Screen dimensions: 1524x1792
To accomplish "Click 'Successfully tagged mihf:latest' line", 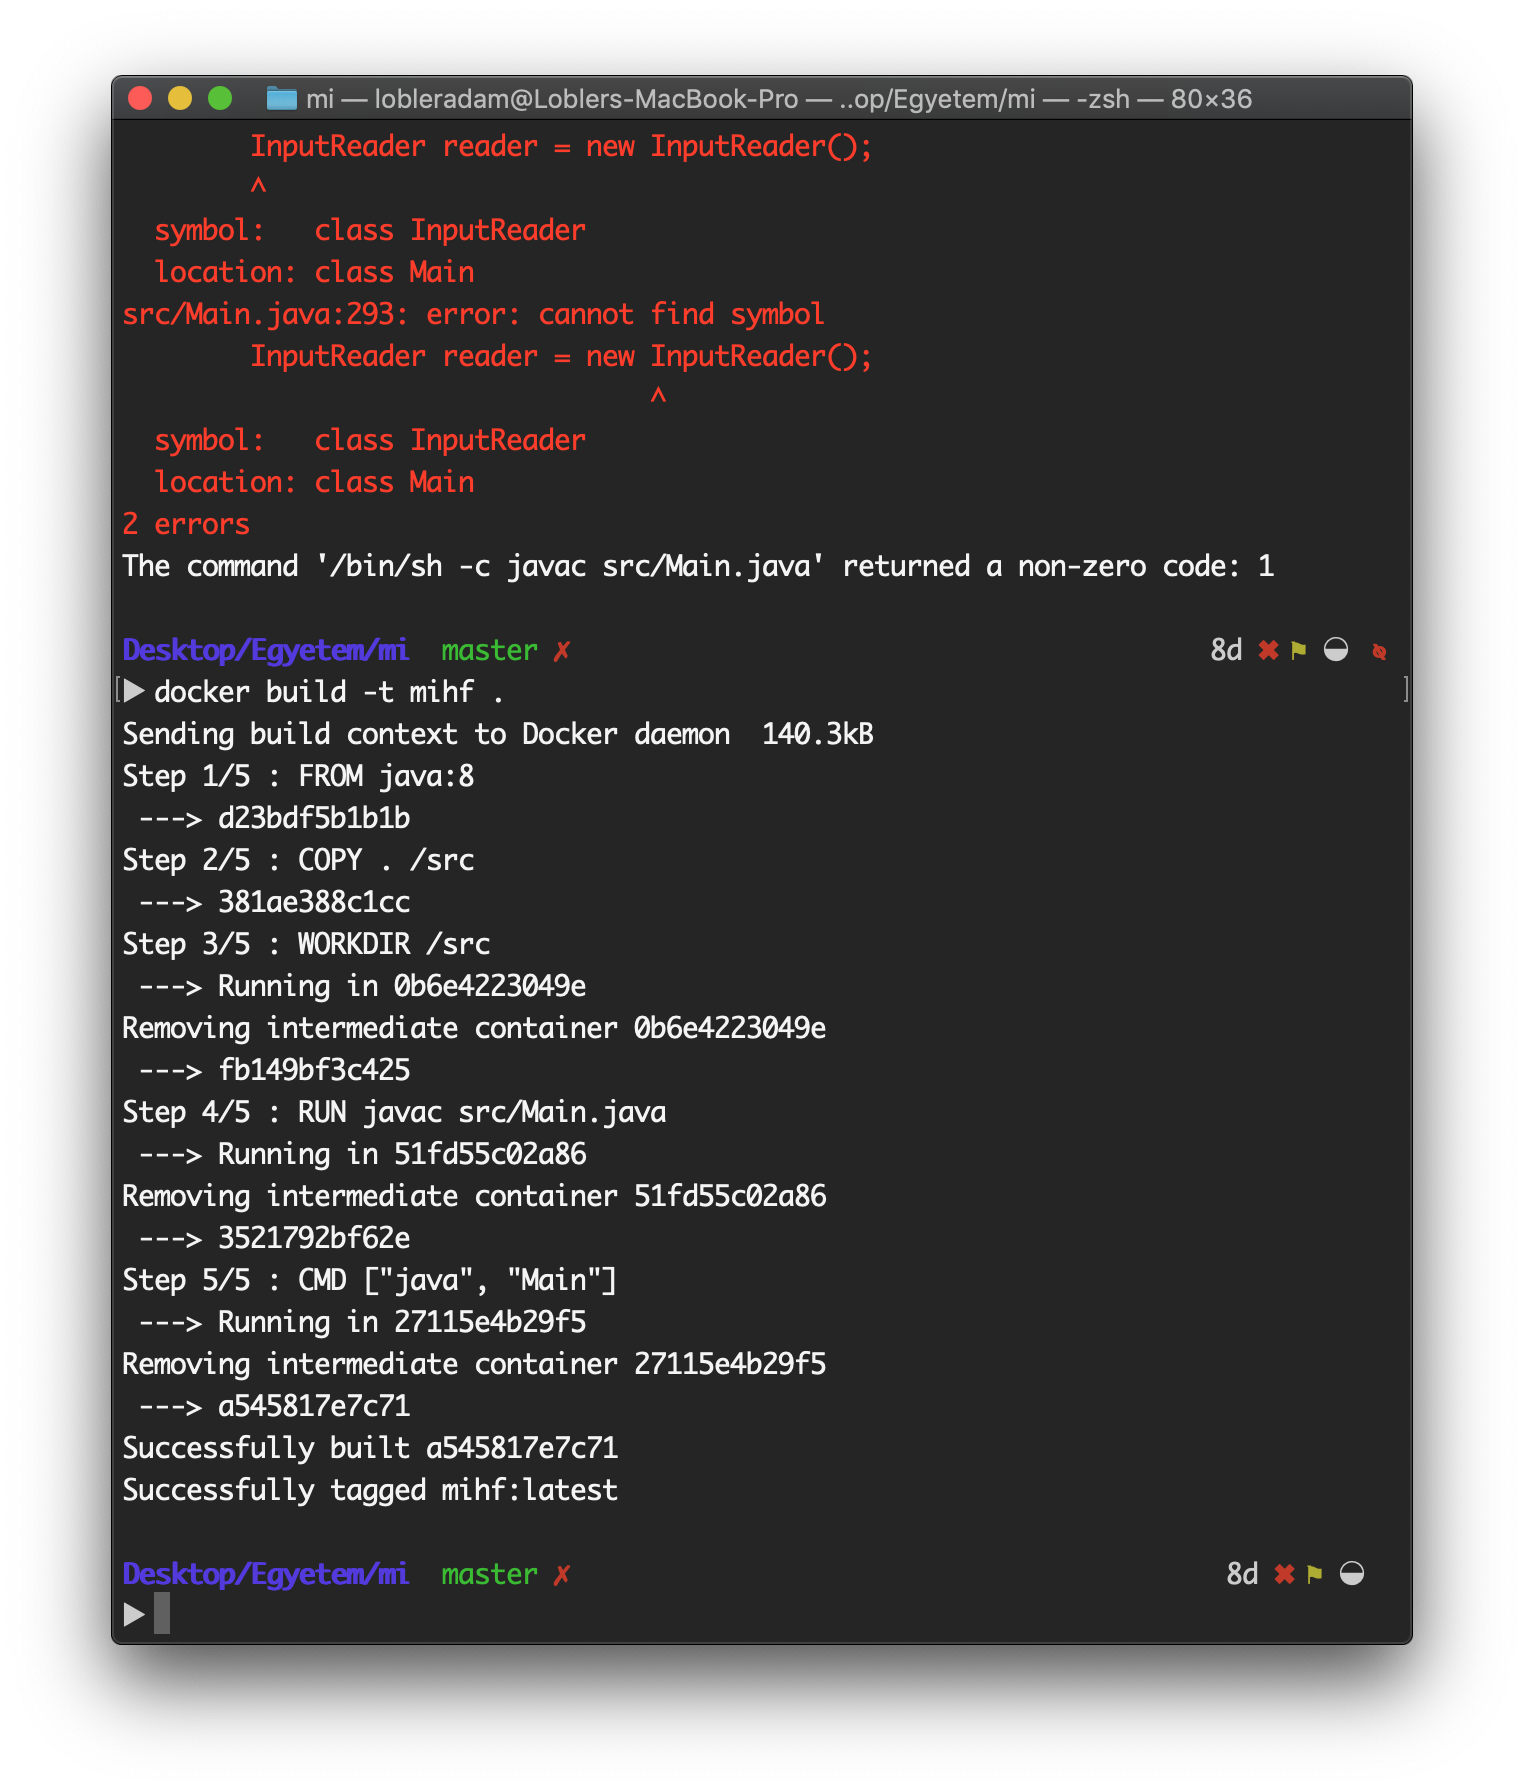I will [x=370, y=1490].
